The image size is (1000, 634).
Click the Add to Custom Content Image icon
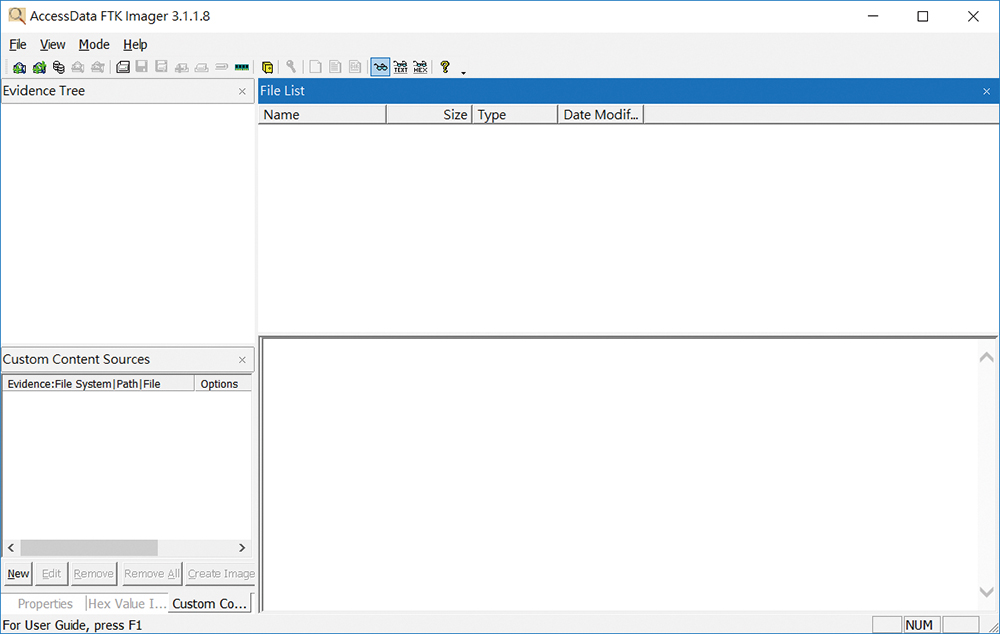[x=182, y=67]
